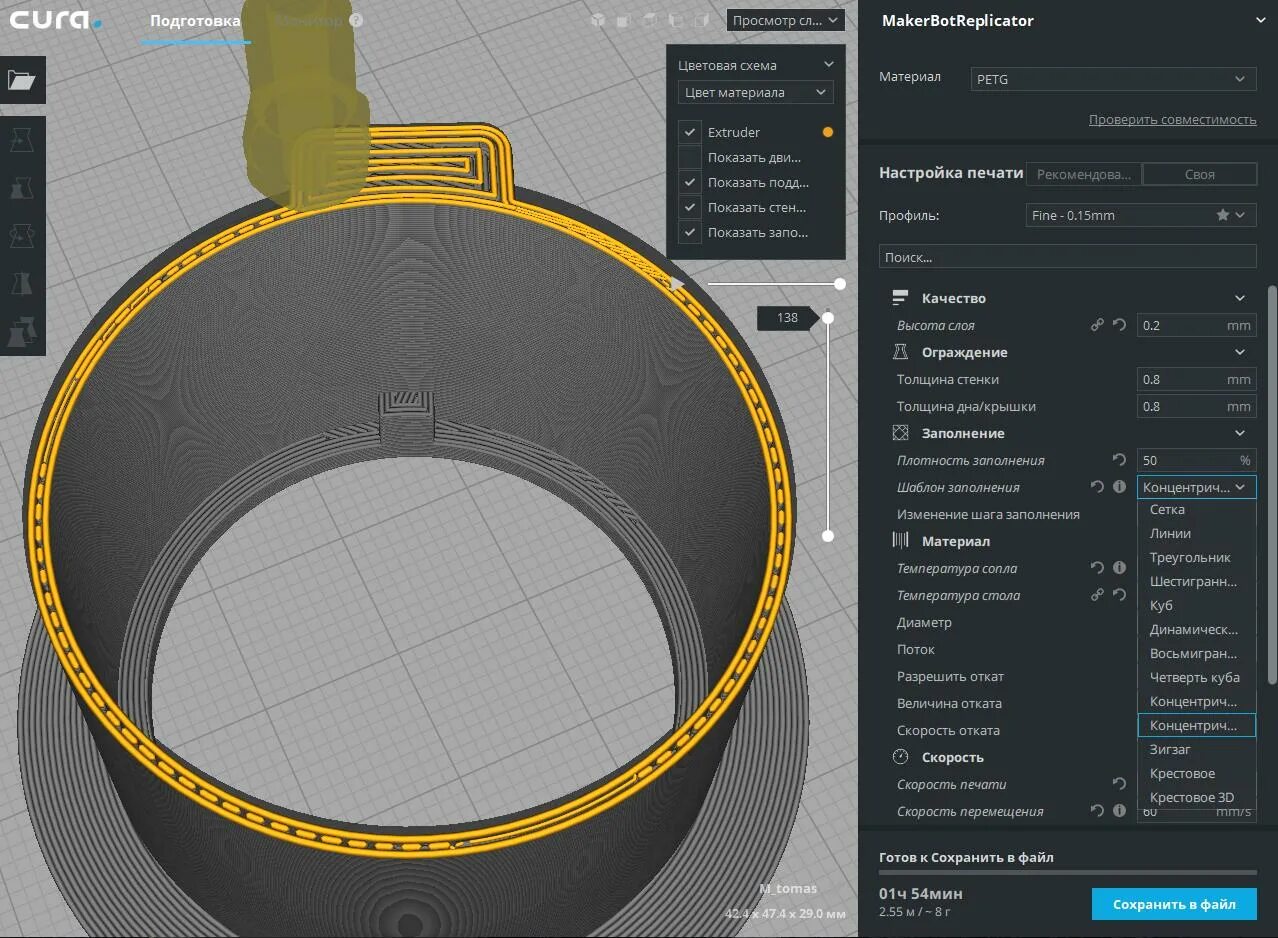Reset Шаблон заполнения with its undo arrow
This screenshot has height=938, width=1278.
tap(1097, 487)
